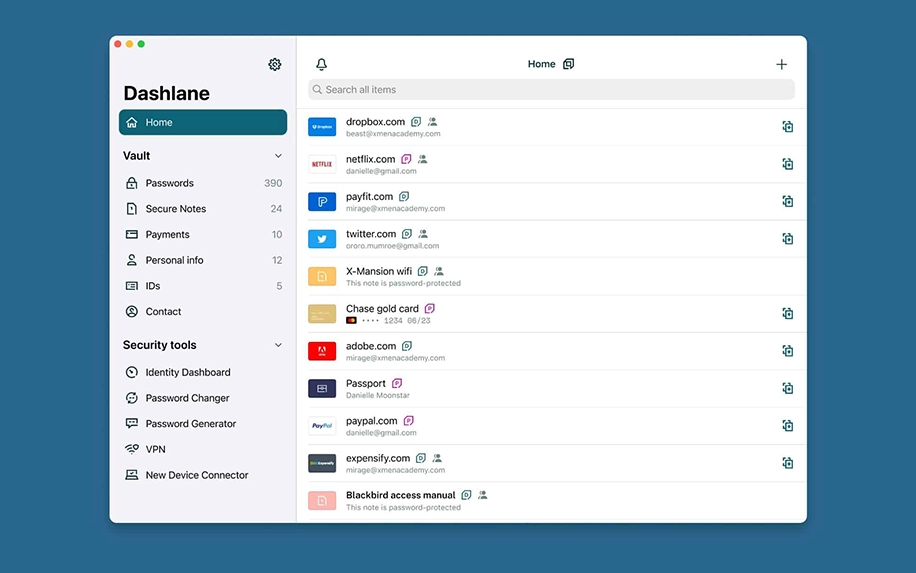916x573 pixels.
Task: Copy dropbox.com credentials with its action icon
Action: (787, 126)
